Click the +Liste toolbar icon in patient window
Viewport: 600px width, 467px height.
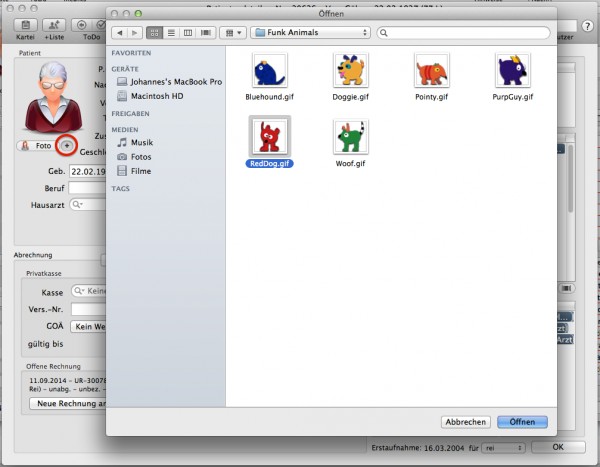pos(54,25)
